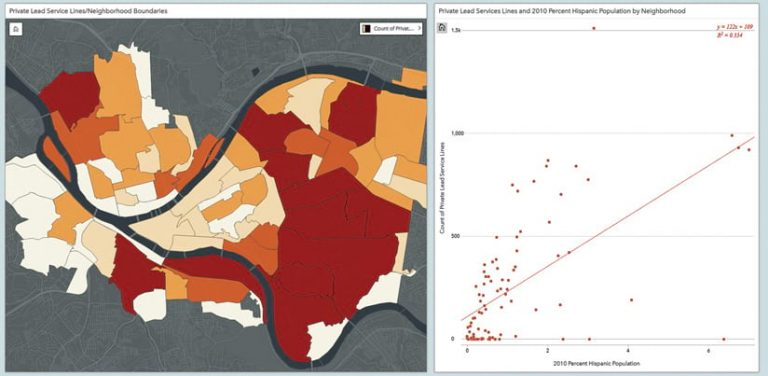Click the scatter plot's home reset icon
This screenshot has height=376, width=768.
point(441,28)
